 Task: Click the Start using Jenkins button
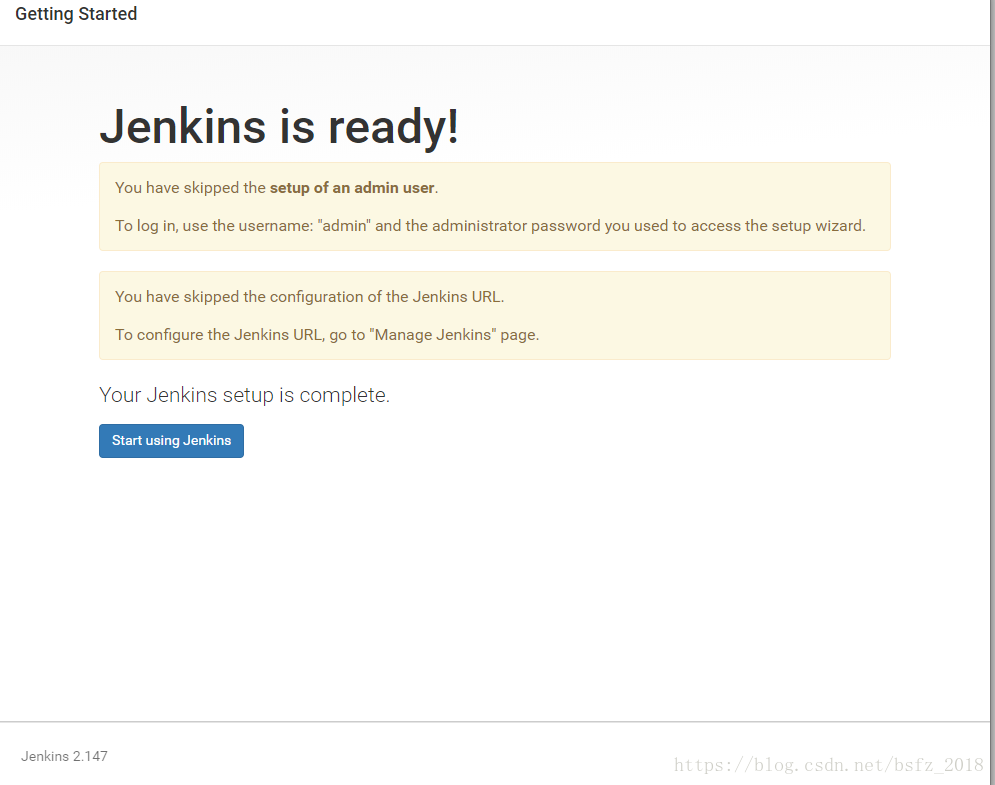[x=171, y=440]
